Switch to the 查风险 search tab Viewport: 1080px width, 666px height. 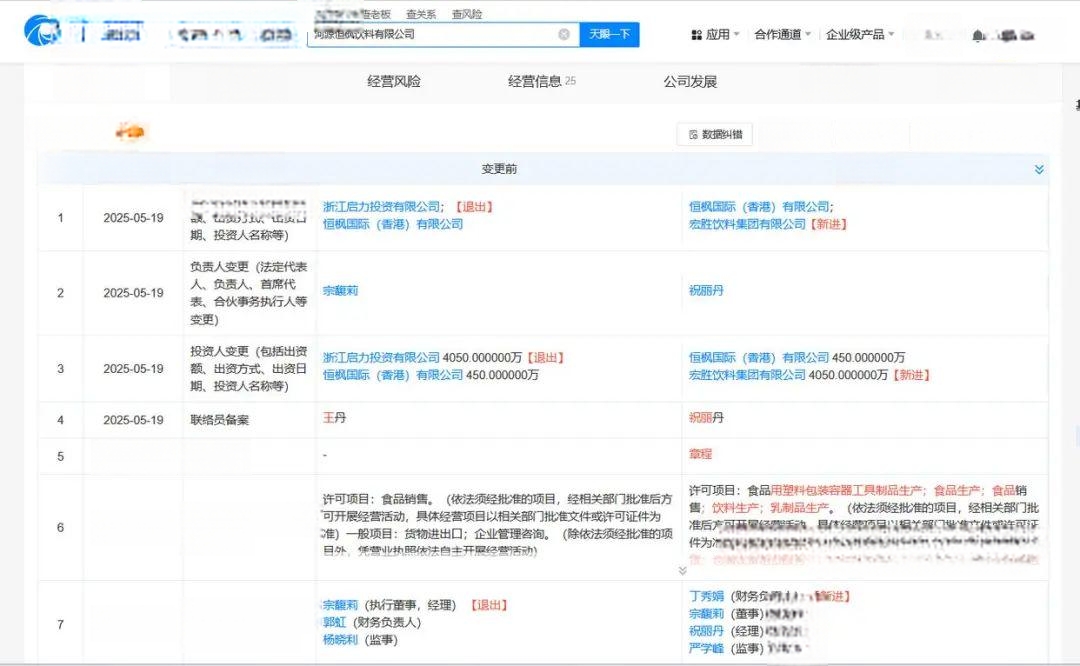(x=467, y=14)
